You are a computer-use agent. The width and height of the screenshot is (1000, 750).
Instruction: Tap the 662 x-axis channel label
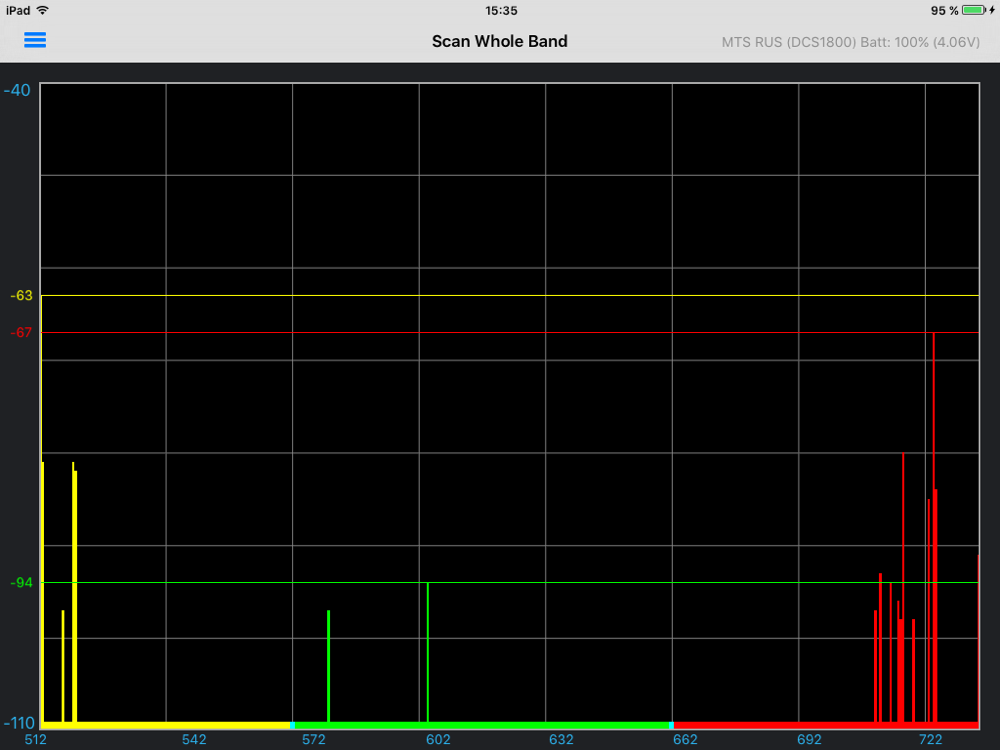coord(686,740)
